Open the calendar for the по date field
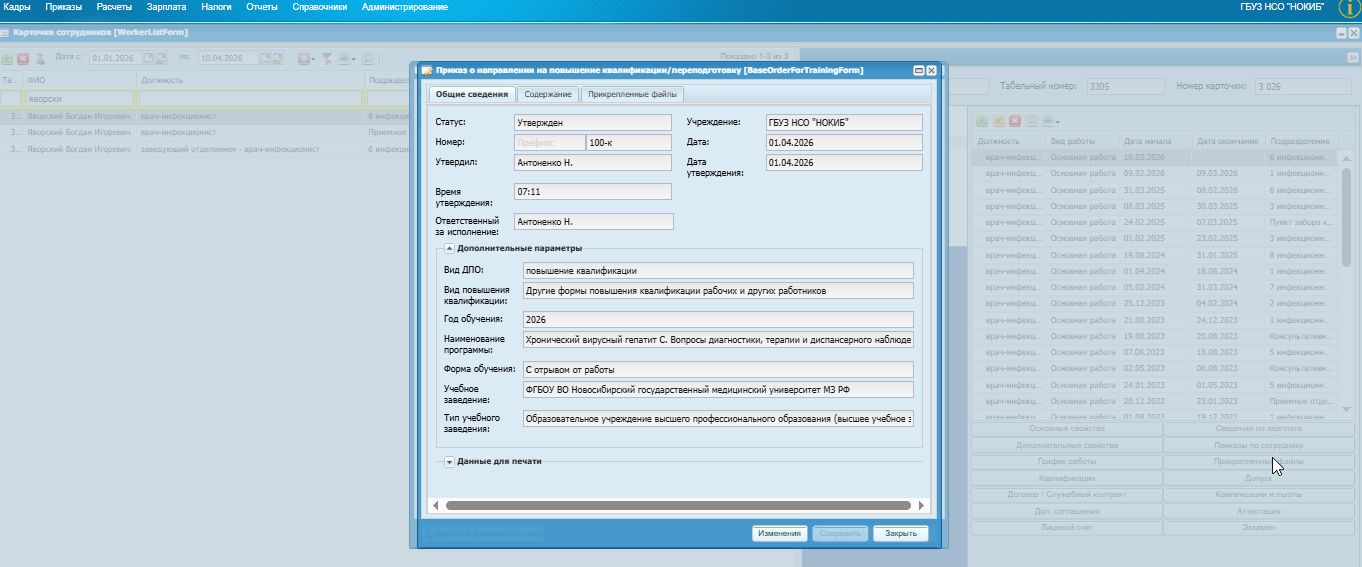The width and height of the screenshot is (1362, 567). click(264, 58)
